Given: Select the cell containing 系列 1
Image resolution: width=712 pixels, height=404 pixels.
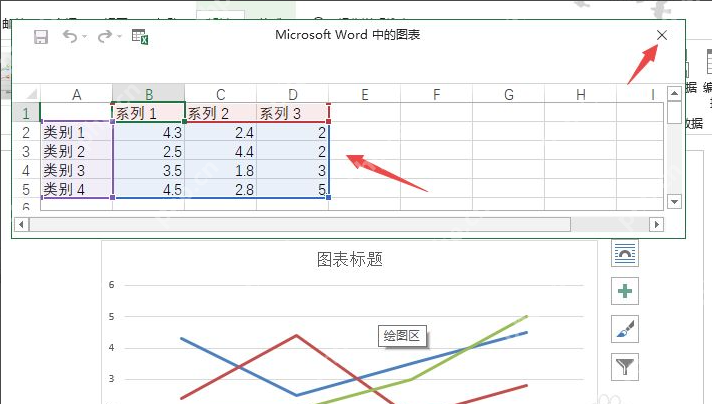Looking at the screenshot, I should (x=149, y=113).
